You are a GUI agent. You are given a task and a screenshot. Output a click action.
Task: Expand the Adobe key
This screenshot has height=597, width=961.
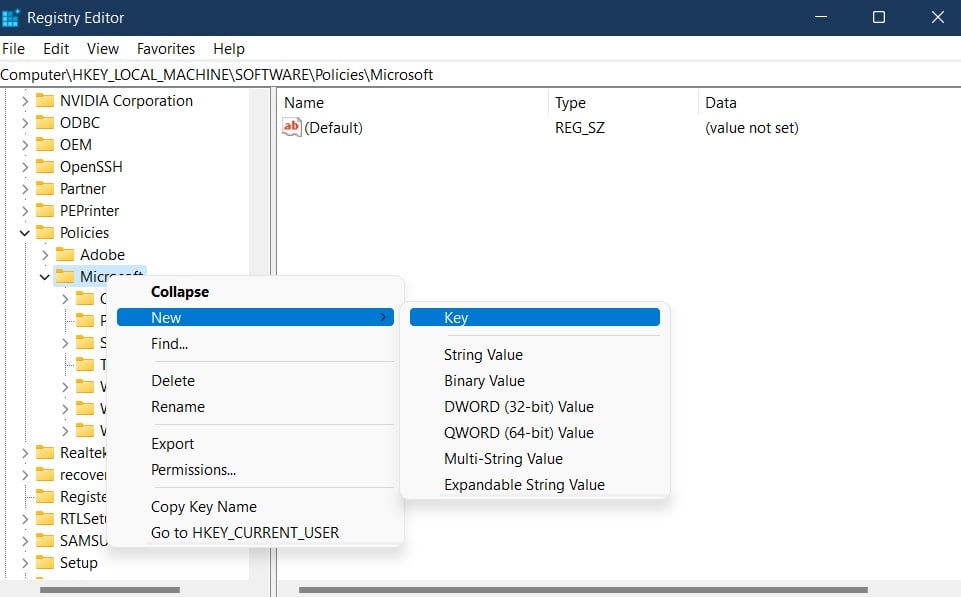tap(45, 255)
